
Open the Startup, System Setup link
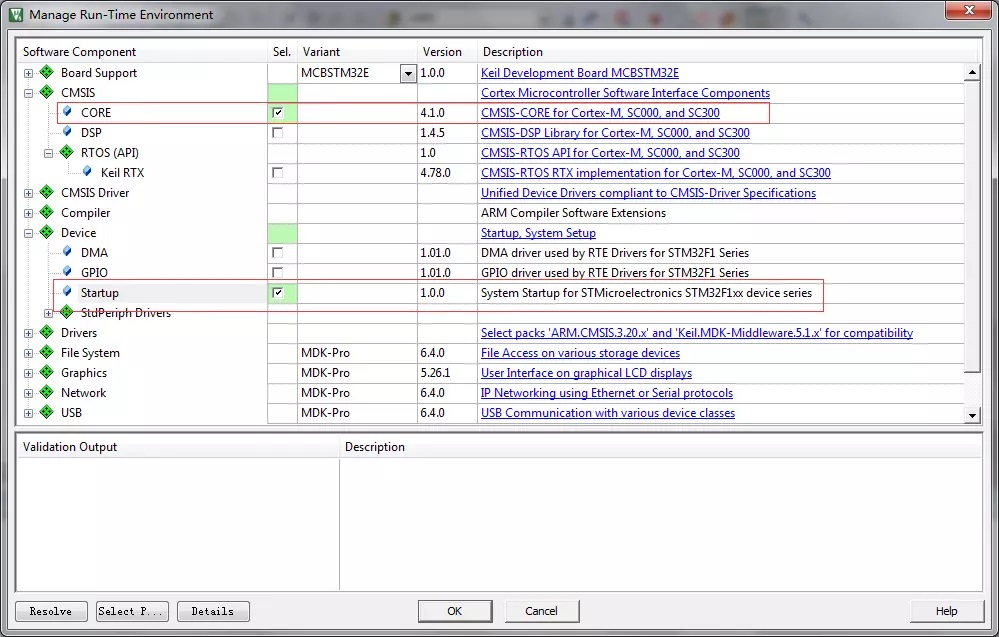[538, 233]
